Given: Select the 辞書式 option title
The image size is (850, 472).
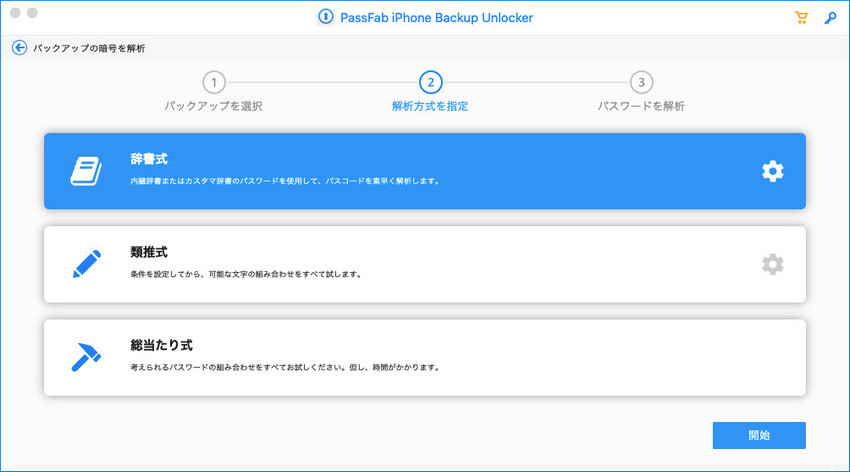Looking at the screenshot, I should [x=149, y=159].
